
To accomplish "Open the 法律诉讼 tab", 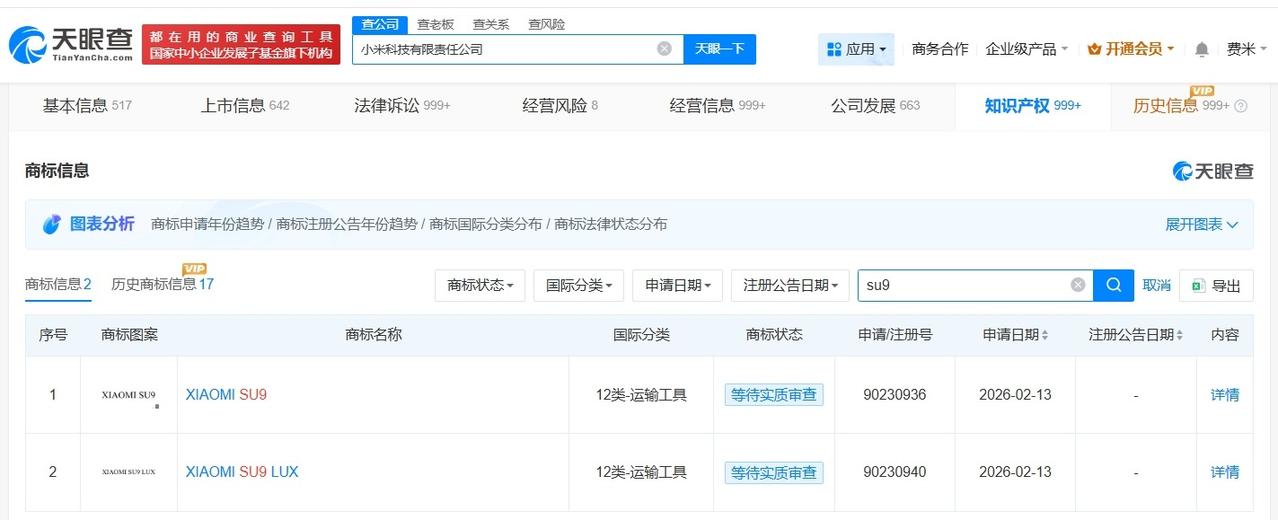I will tap(402, 105).
